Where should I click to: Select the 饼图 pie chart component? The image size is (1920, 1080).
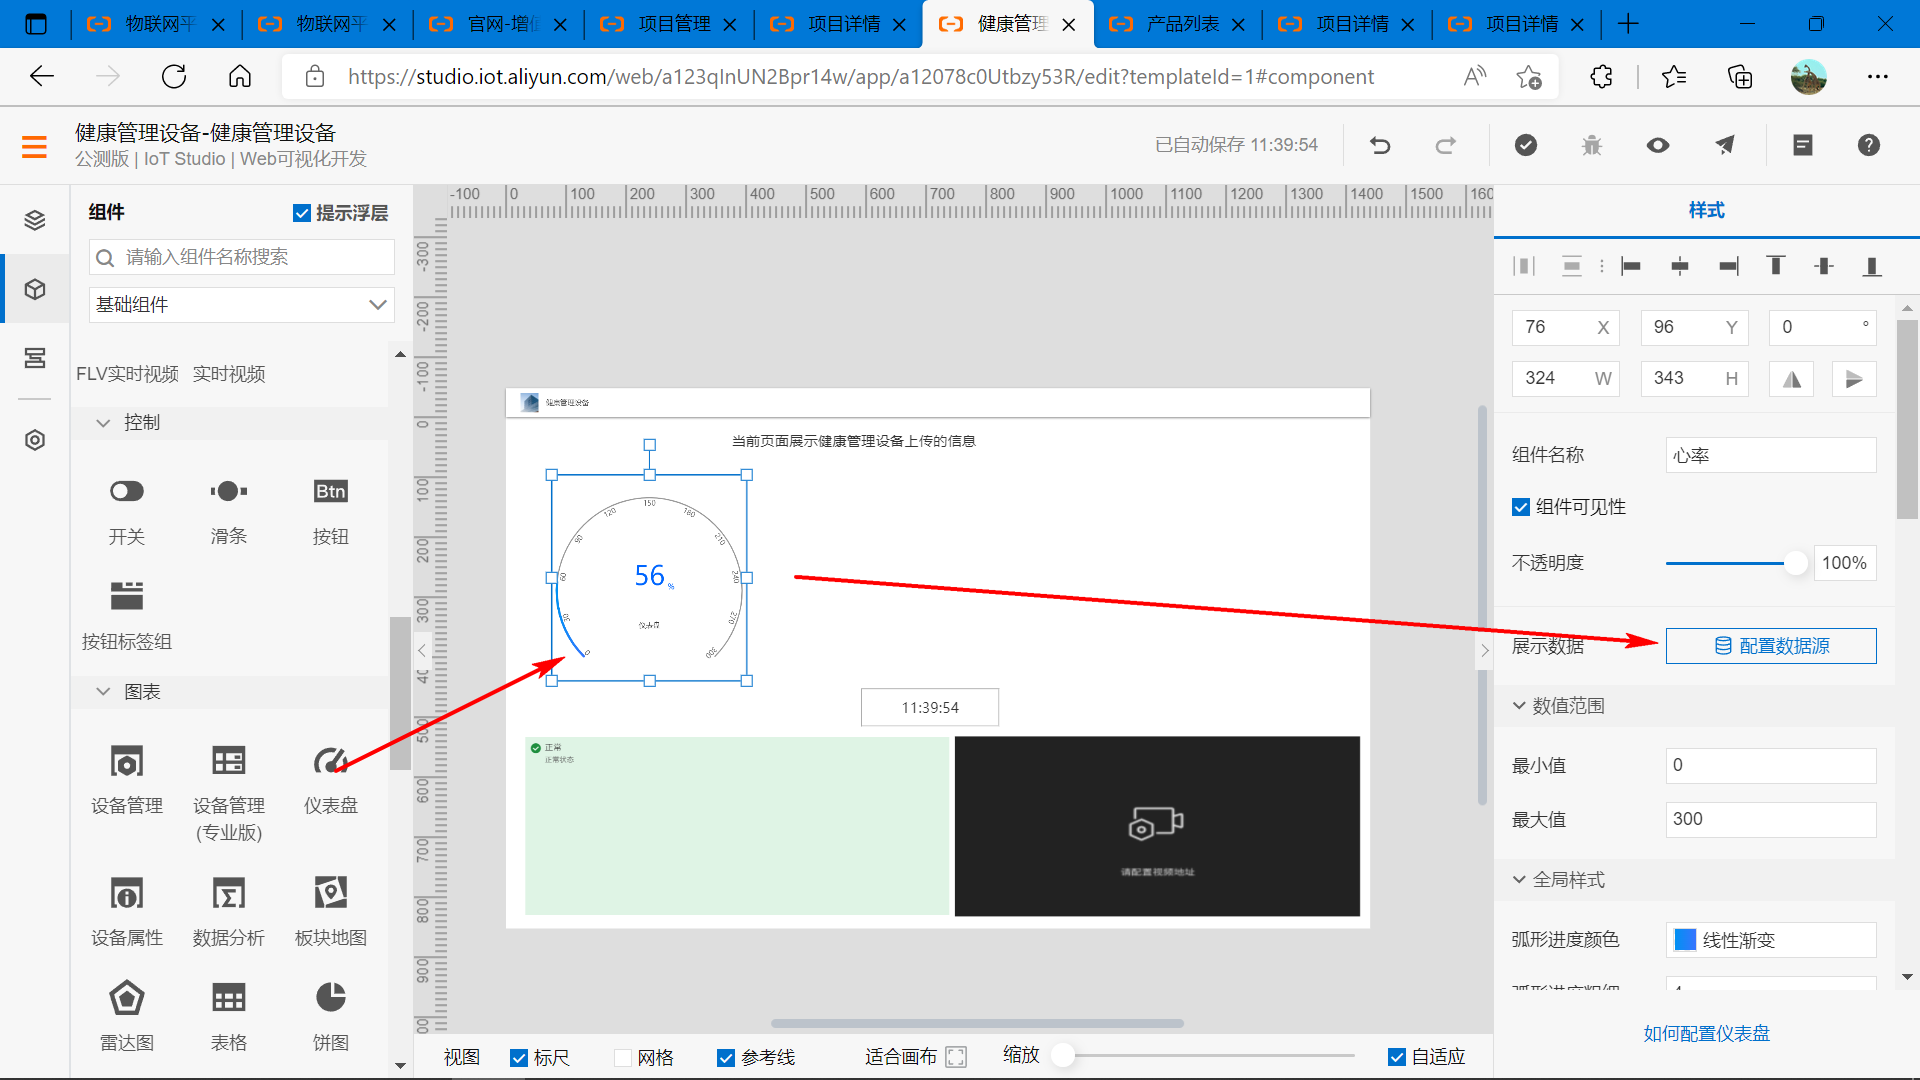click(x=330, y=998)
